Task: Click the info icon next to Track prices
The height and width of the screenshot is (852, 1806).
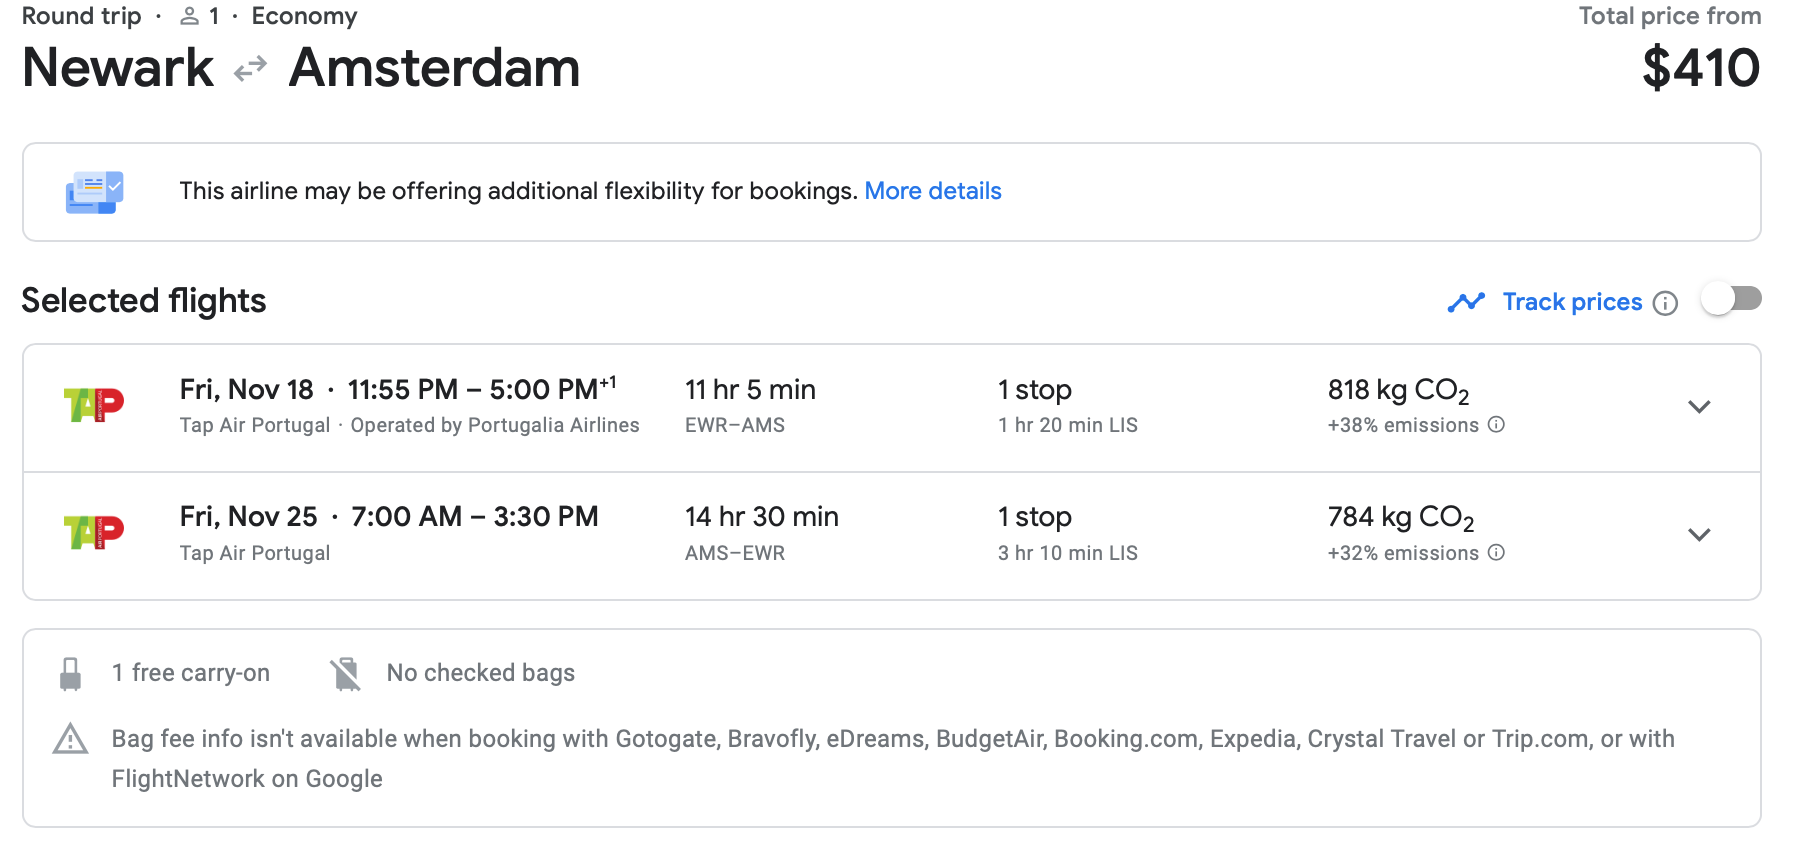Action: 1665,303
